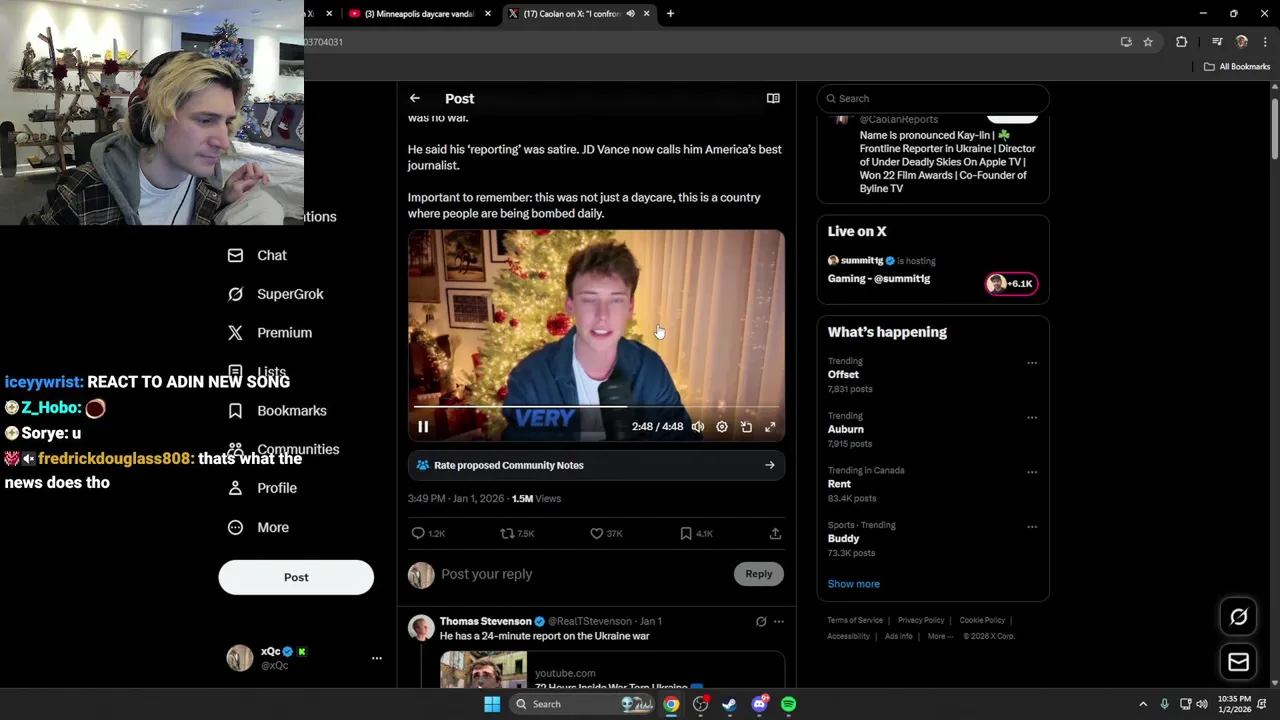This screenshot has height=720, width=1280.
Task: Mute the Caolan on X tab audio
Action: [x=630, y=14]
